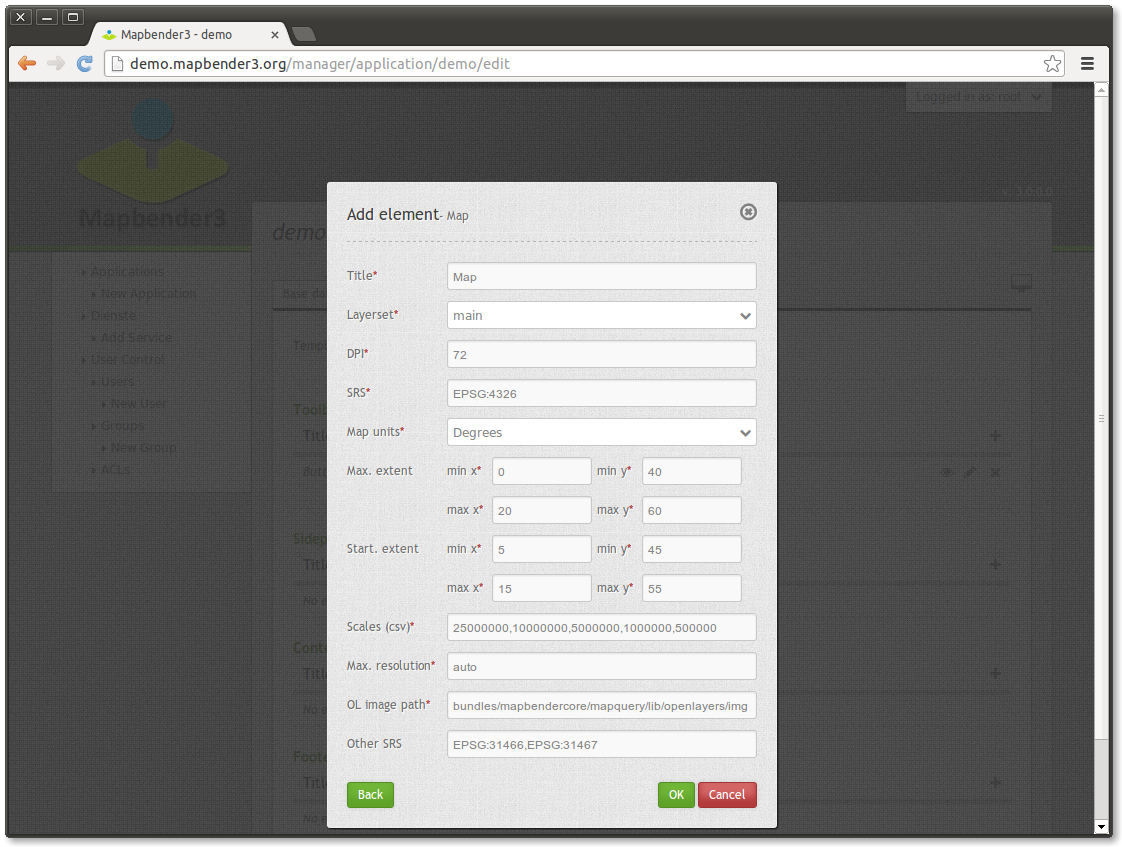
Task: Reload the page with the refresh icon
Action: [x=84, y=64]
